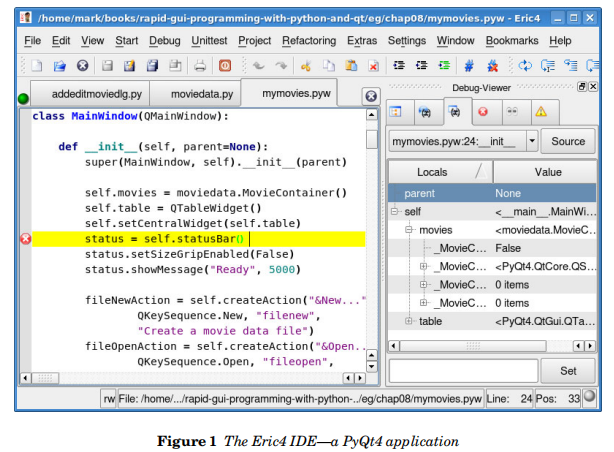This screenshot has height=452, width=614.
Task: Expand the table tree node
Action: click(x=409, y=321)
